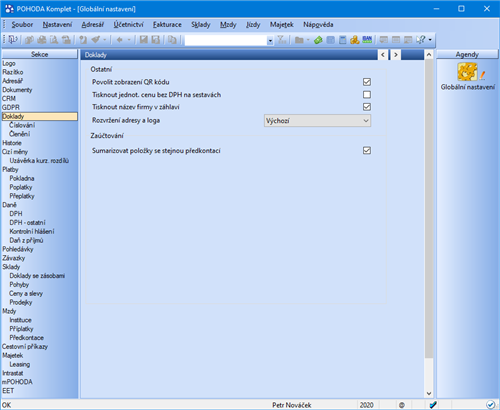This screenshot has height=410, width=500.
Task: Open the Nastavení menu
Action: click(57, 24)
